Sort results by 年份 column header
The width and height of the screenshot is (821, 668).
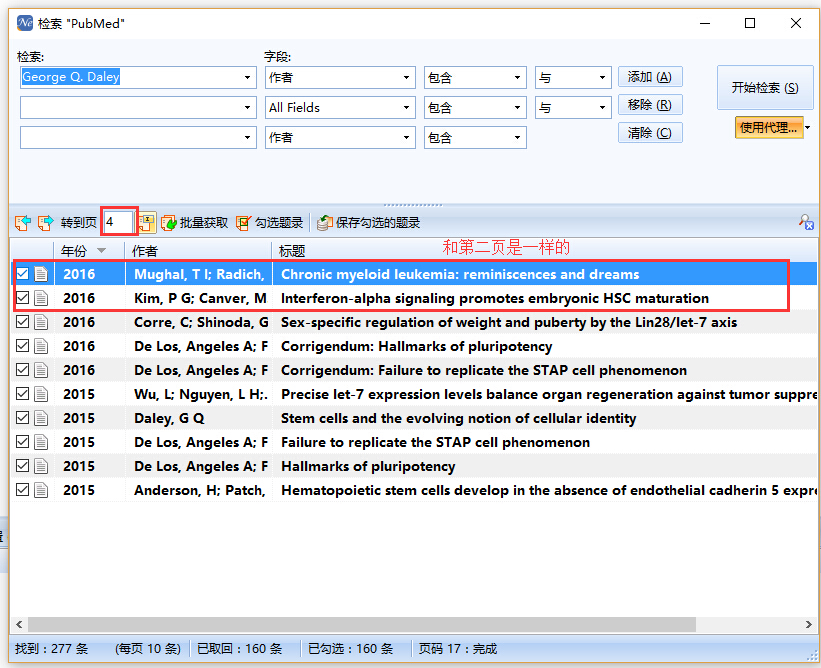pos(89,251)
